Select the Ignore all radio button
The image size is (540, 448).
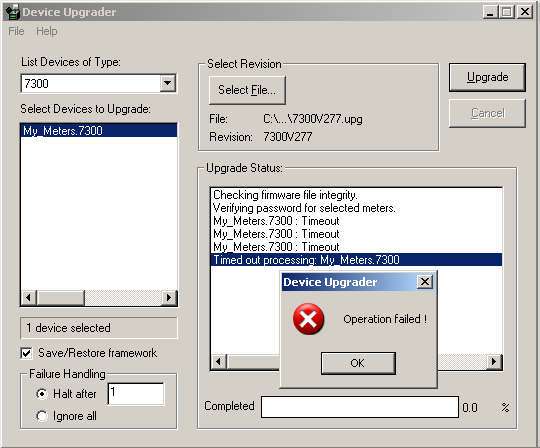[x=42, y=416]
